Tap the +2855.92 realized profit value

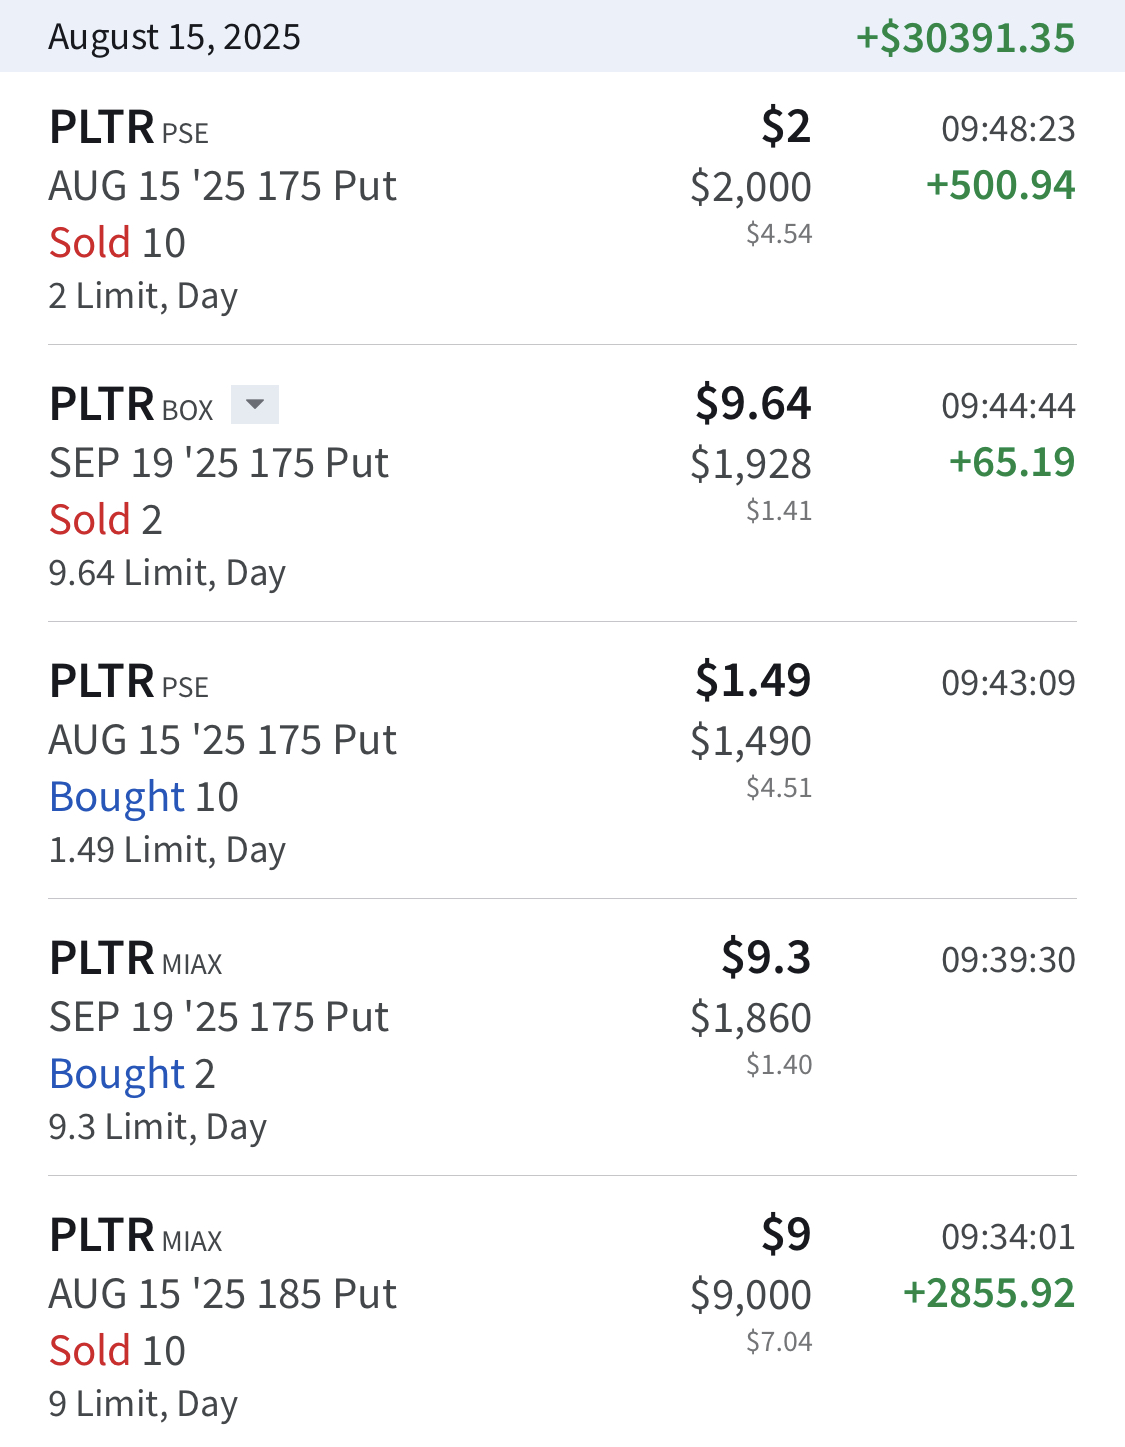989,1293
